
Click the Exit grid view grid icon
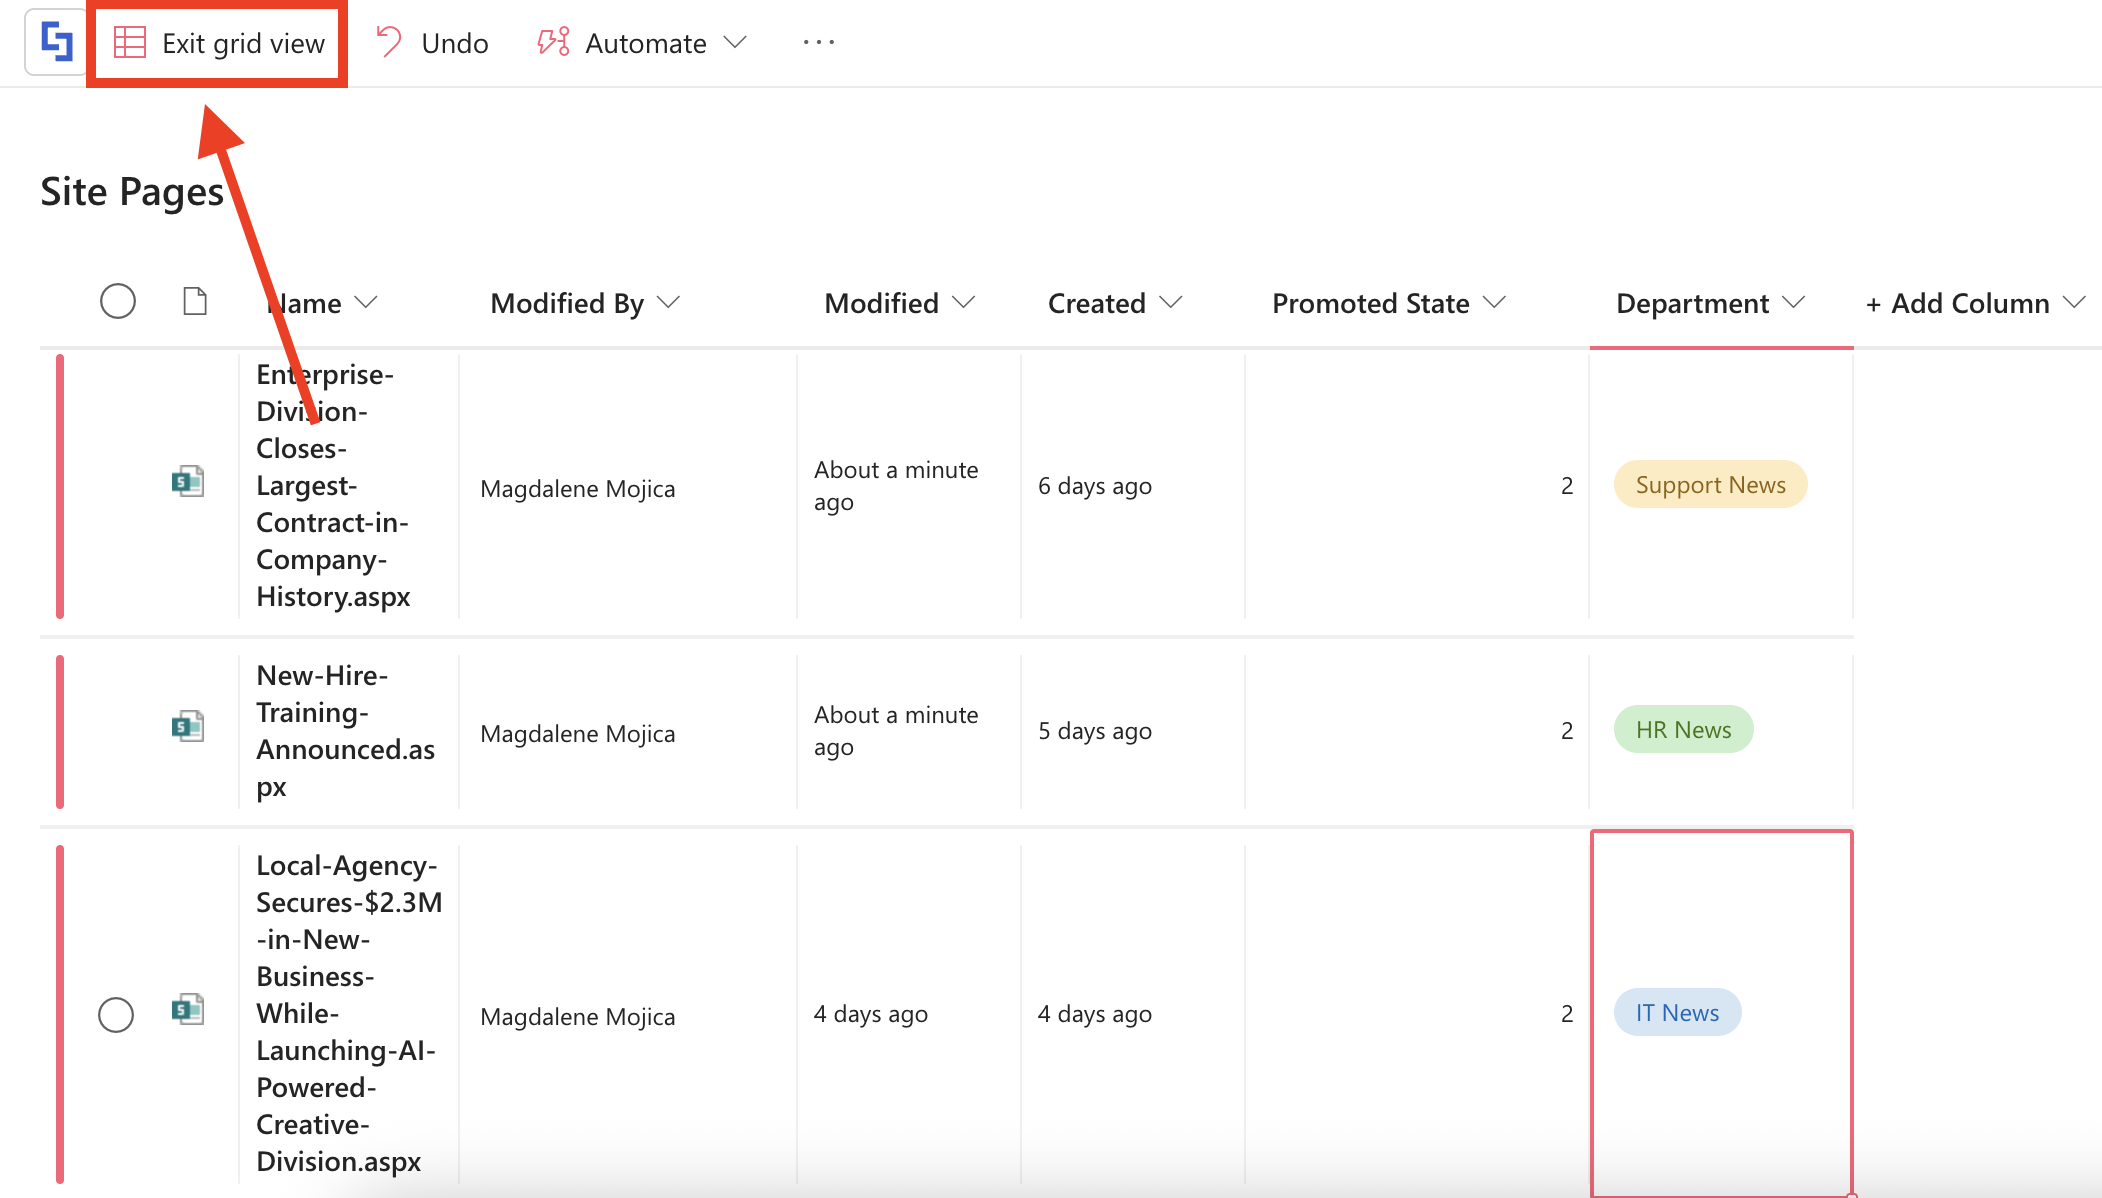[x=130, y=43]
